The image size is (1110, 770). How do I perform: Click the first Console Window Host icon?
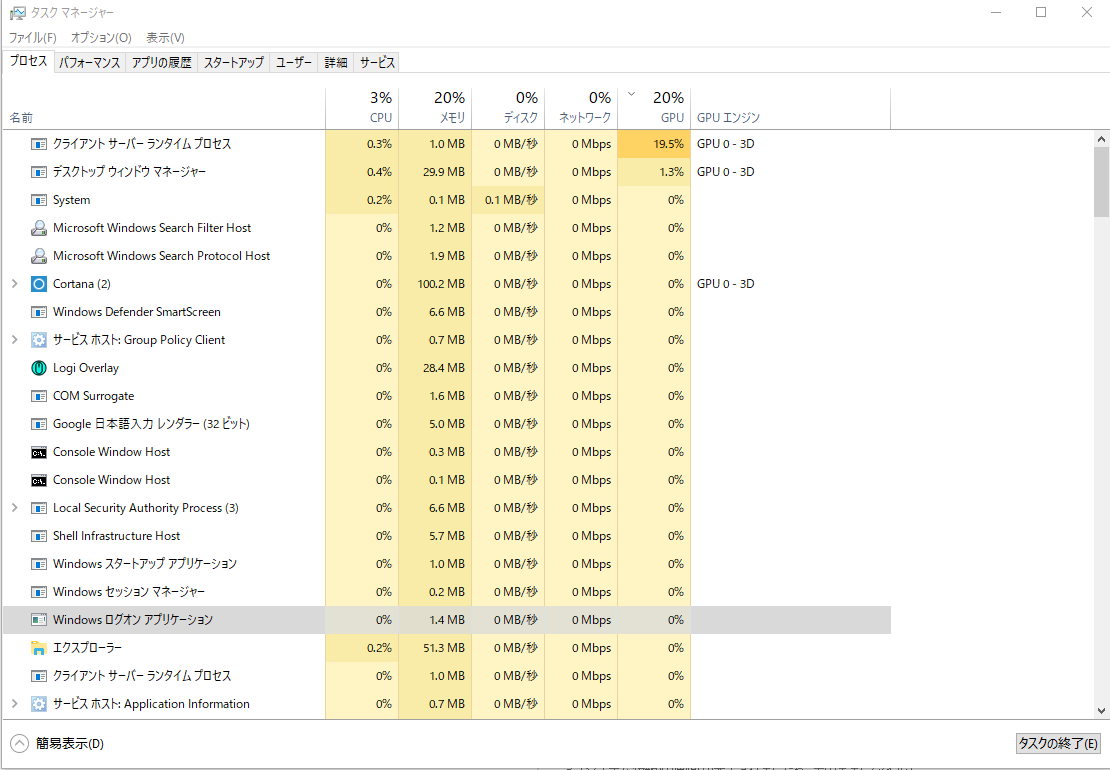point(39,452)
